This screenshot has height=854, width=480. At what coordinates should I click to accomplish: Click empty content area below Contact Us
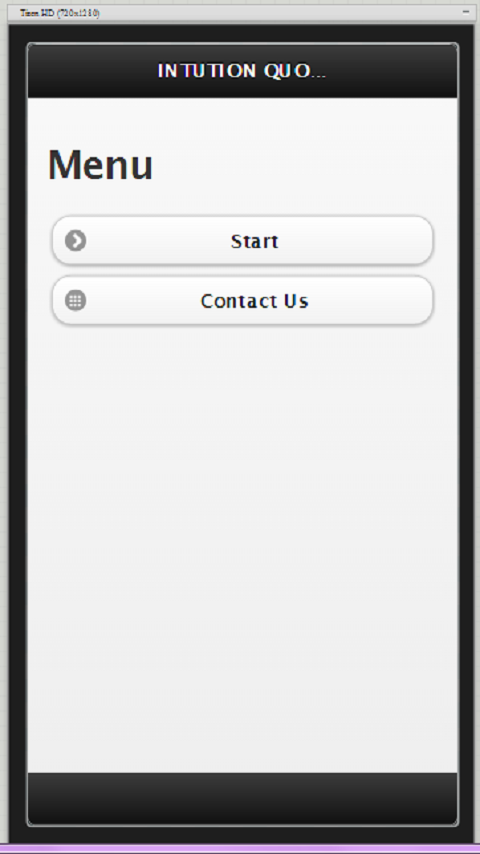click(x=242, y=545)
